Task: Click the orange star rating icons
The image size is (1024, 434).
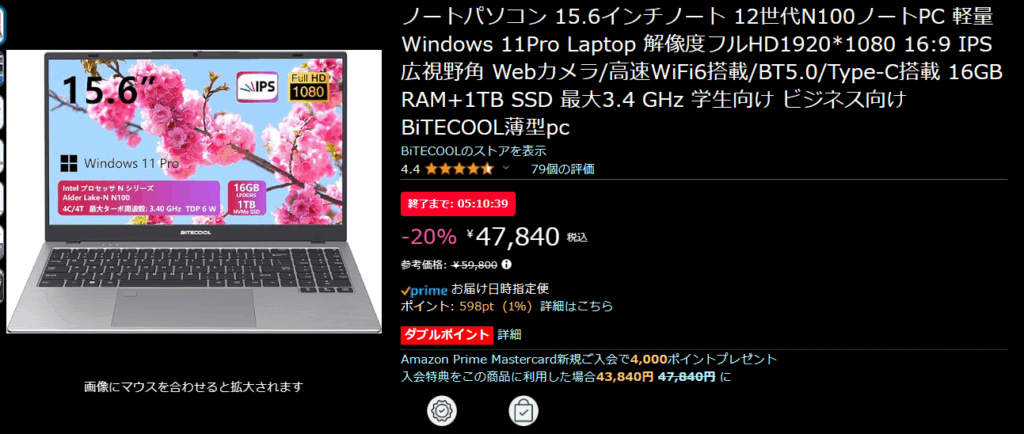Action: click(x=459, y=170)
